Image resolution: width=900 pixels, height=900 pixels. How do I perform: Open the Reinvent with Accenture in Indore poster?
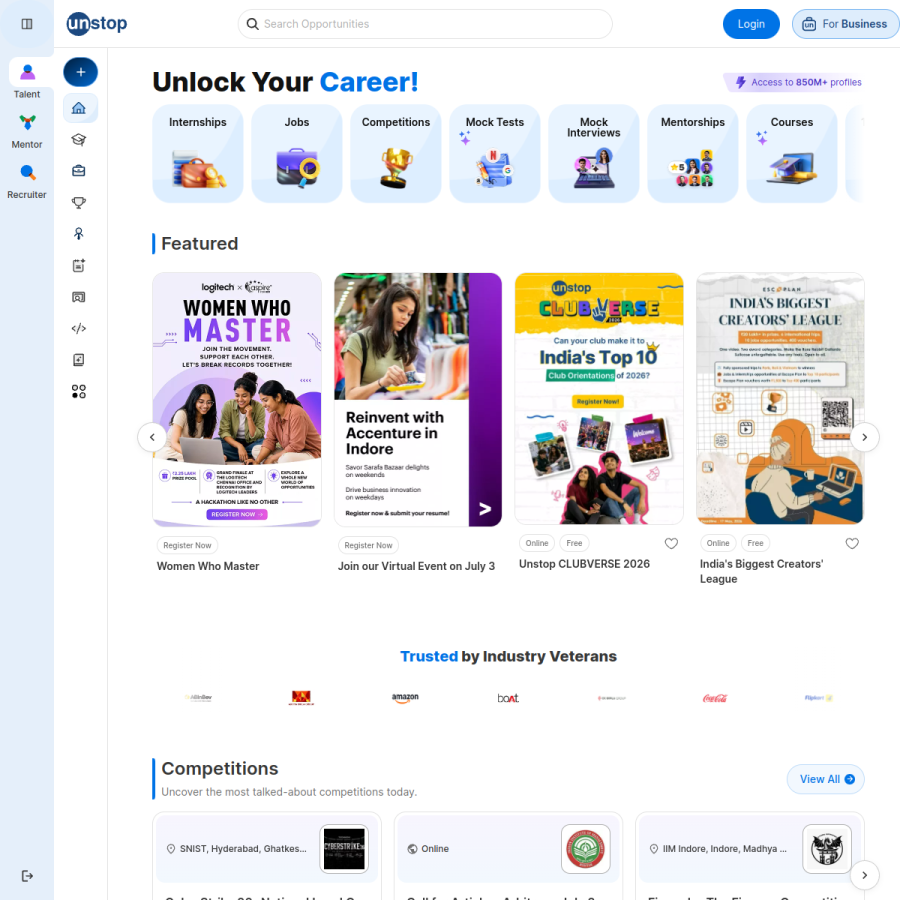[418, 399]
